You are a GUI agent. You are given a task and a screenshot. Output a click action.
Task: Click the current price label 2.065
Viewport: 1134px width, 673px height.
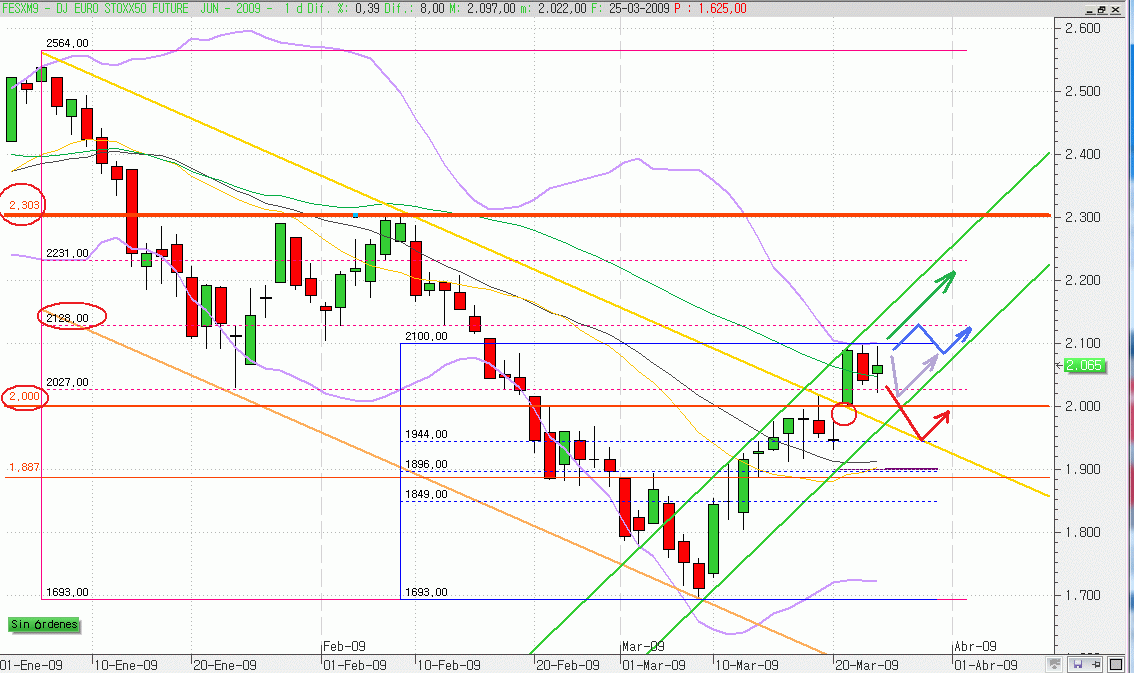point(1083,365)
